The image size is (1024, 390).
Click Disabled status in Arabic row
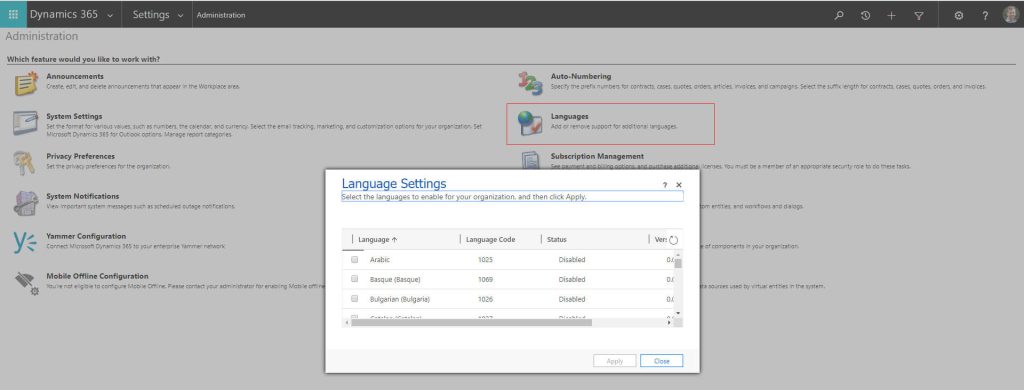coord(571,259)
